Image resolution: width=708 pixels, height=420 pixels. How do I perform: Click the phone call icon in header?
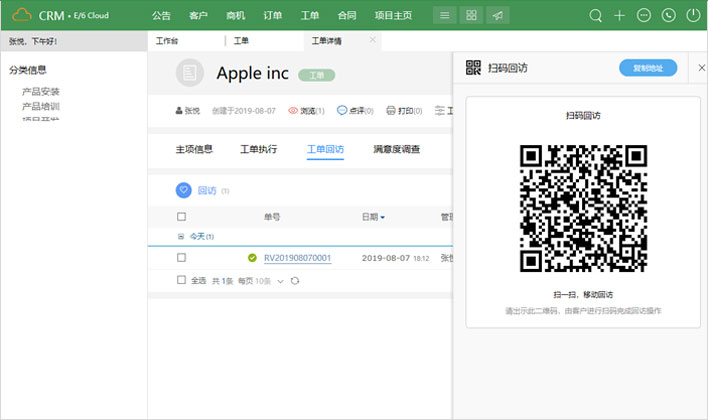pos(668,15)
